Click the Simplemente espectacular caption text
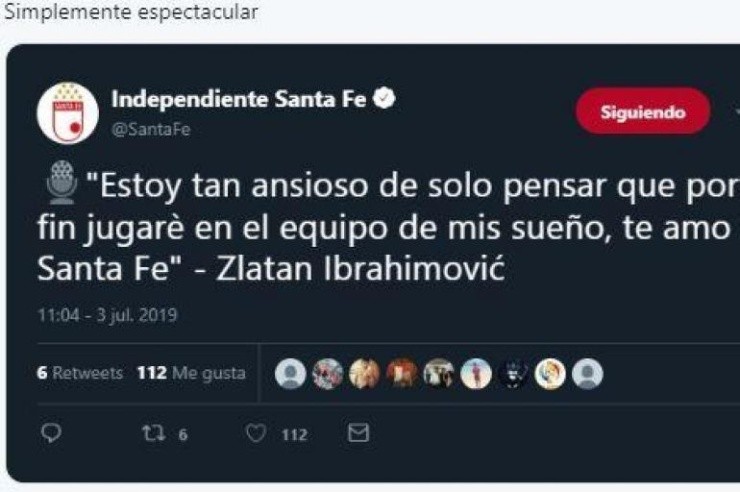Screen dimensions: 740x492 (x=131, y=12)
